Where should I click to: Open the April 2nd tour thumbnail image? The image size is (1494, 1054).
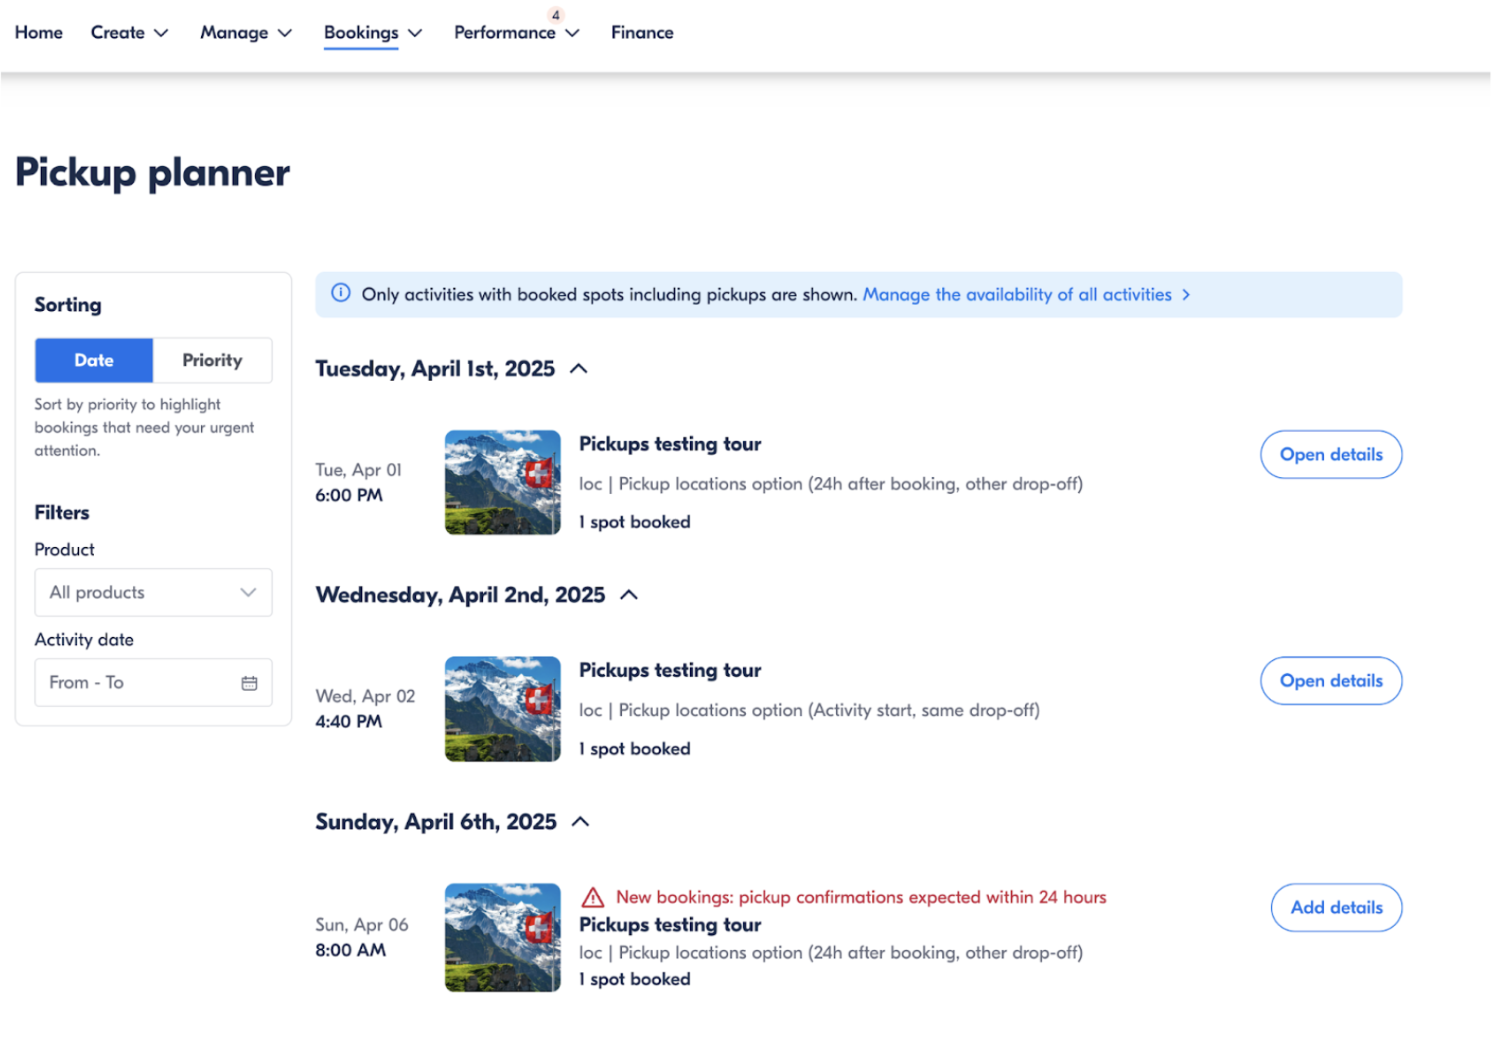pos(502,709)
